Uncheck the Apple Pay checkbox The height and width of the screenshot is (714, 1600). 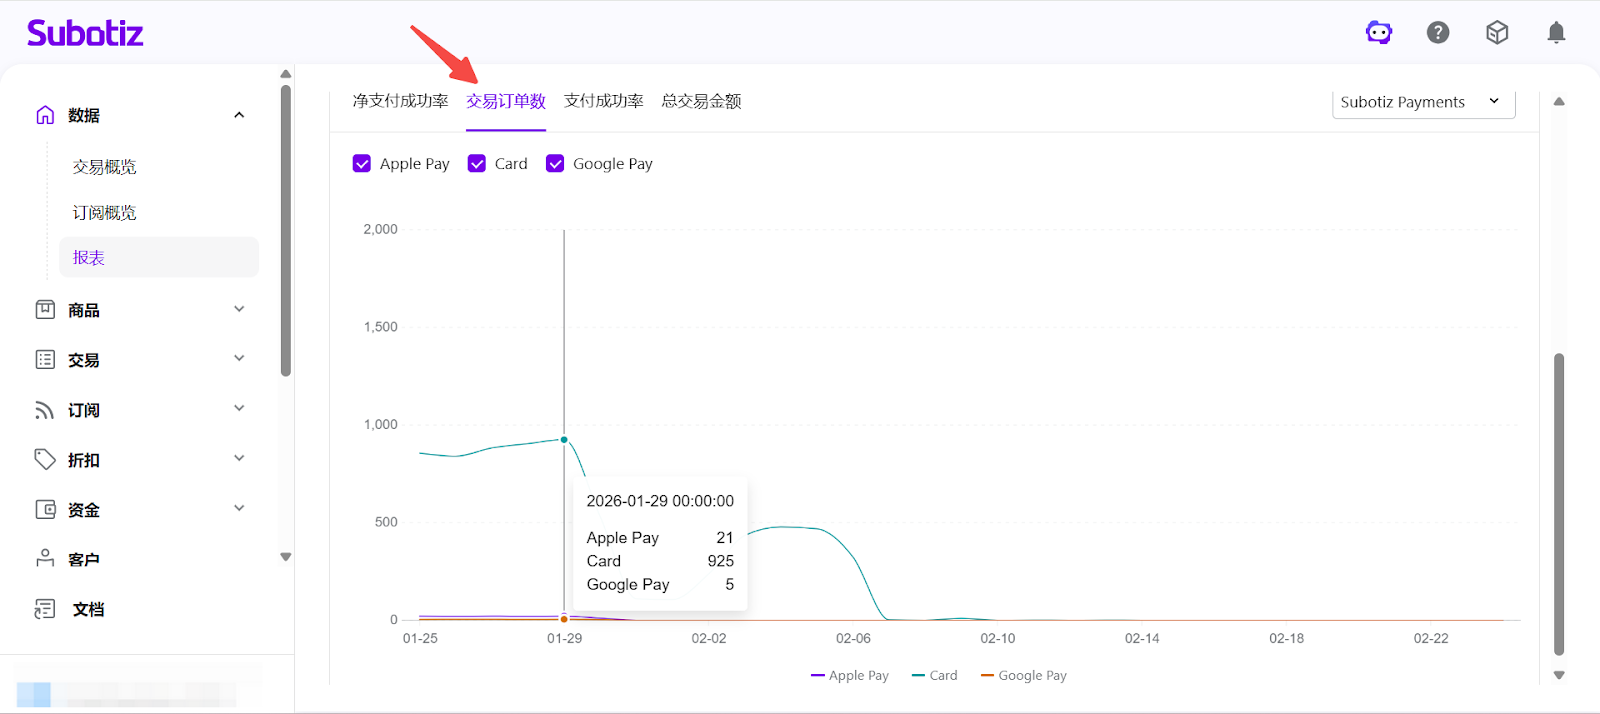coord(362,164)
